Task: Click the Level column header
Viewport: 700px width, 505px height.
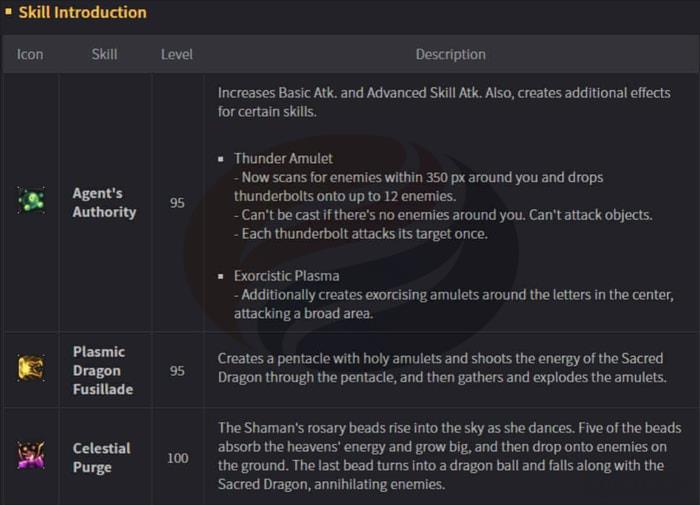Action: click(177, 54)
